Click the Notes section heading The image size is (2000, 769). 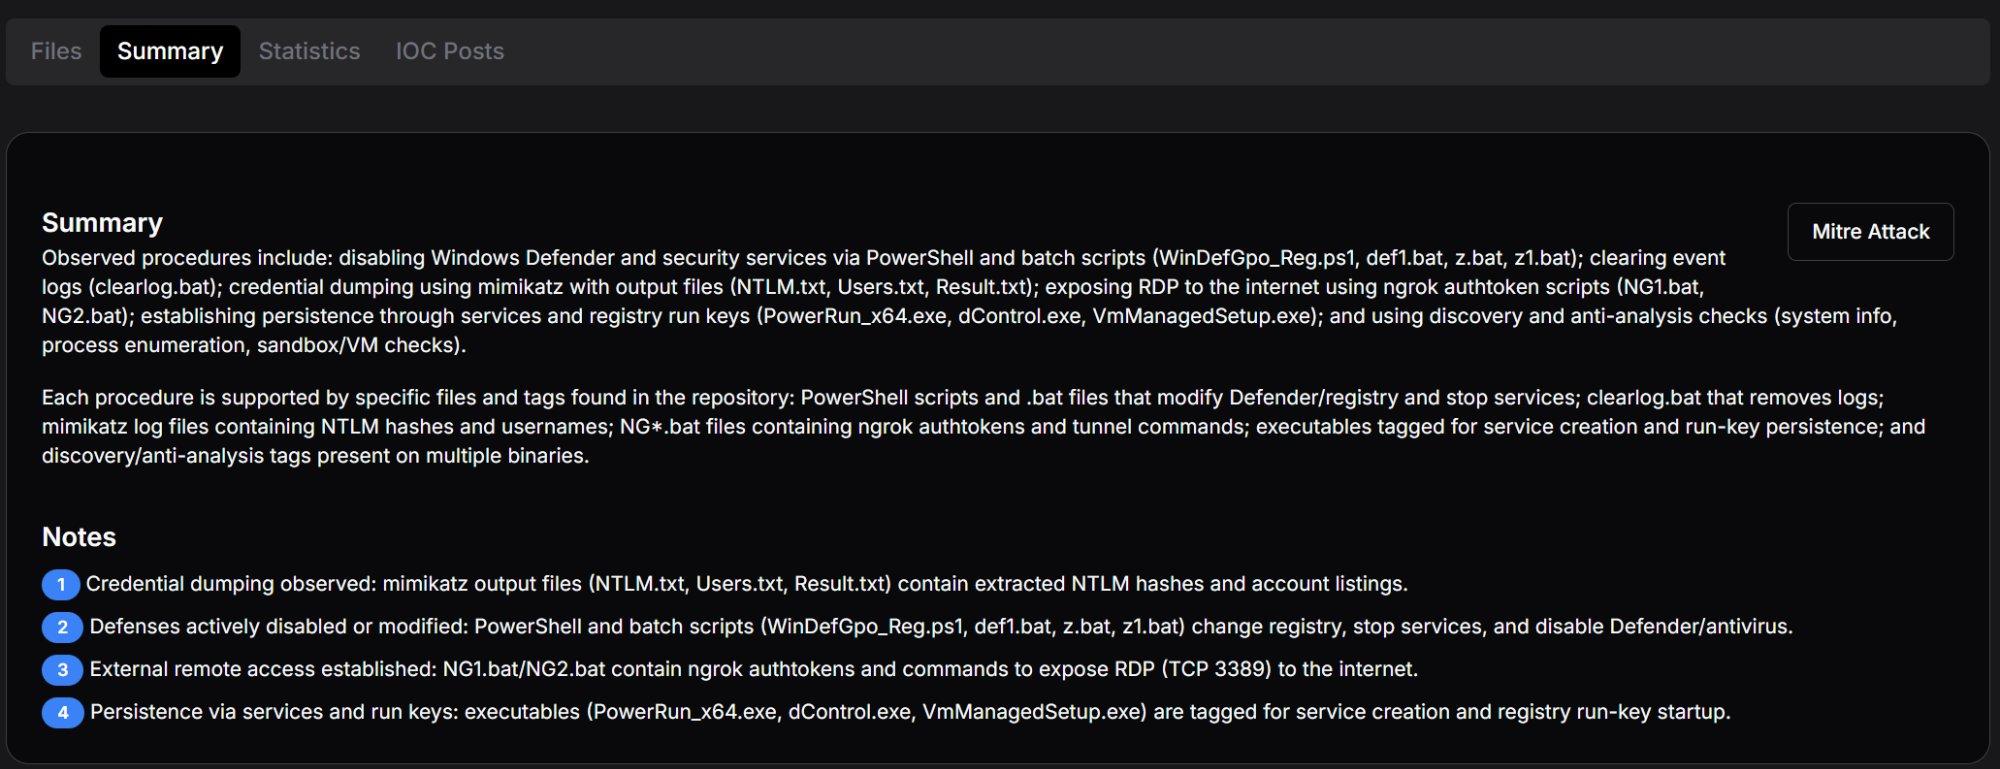coord(79,537)
